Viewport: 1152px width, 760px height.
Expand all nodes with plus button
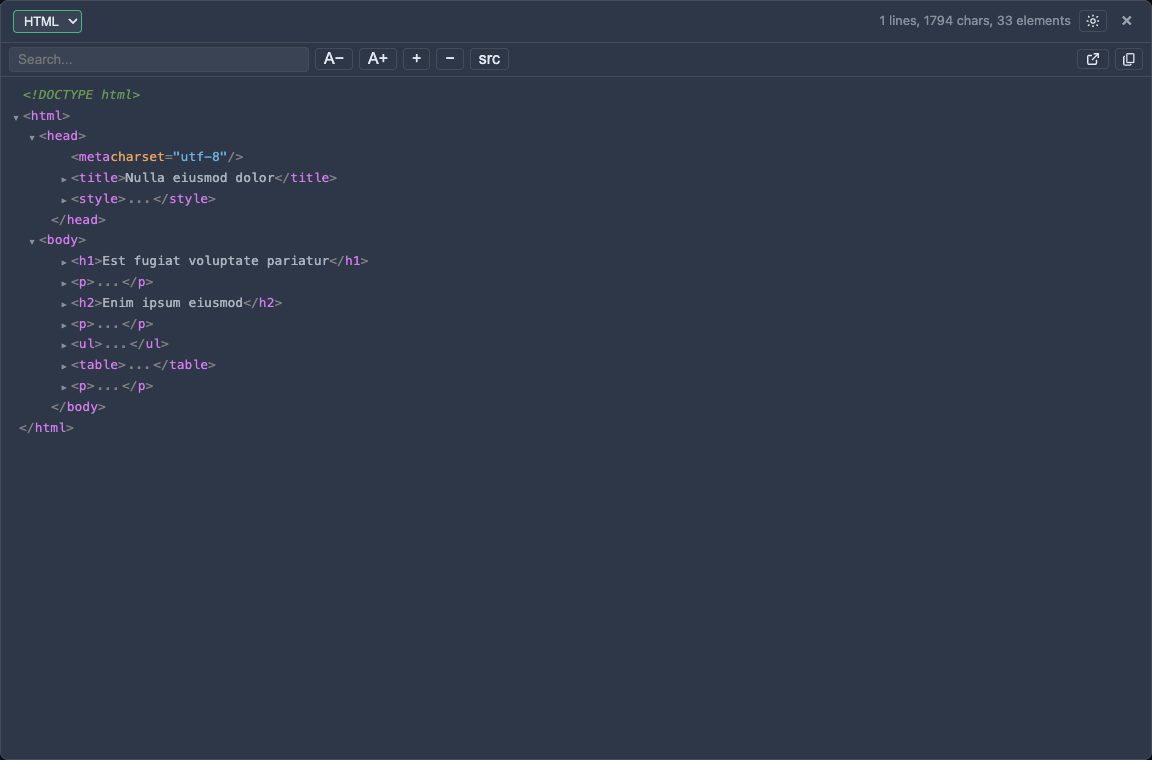click(x=417, y=59)
